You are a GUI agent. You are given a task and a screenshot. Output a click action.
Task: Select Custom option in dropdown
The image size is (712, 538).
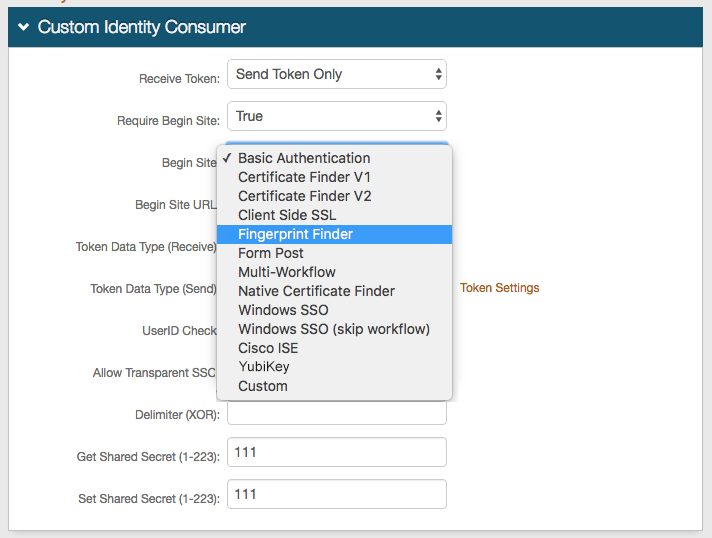(x=263, y=386)
